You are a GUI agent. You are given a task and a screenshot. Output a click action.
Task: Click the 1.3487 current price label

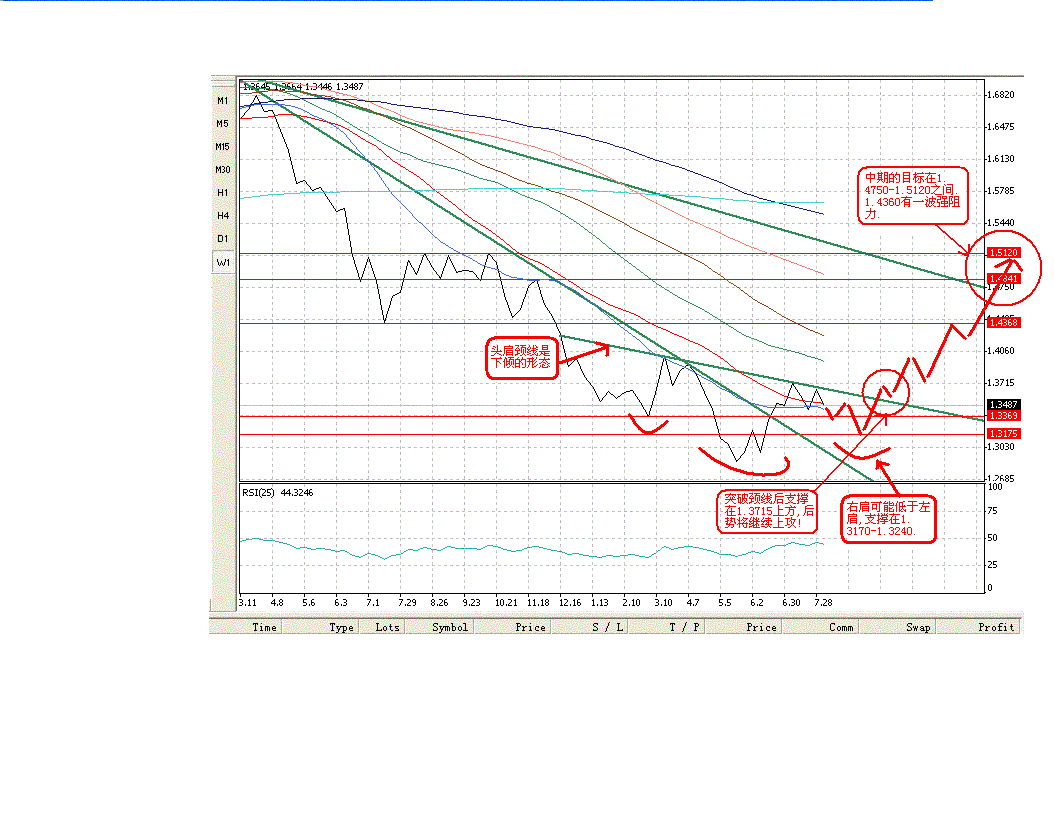[x=1004, y=405]
